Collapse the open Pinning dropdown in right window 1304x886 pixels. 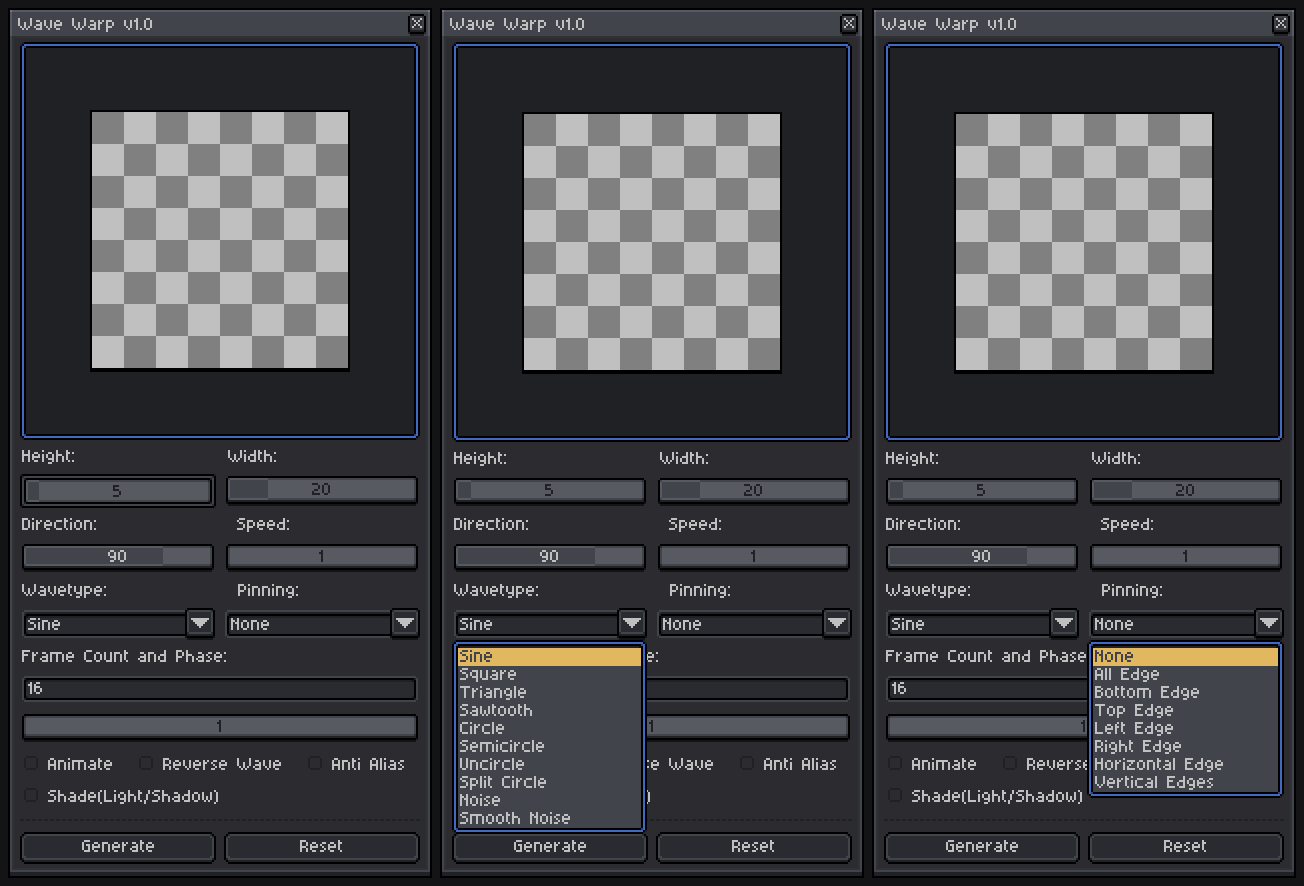[1268, 623]
